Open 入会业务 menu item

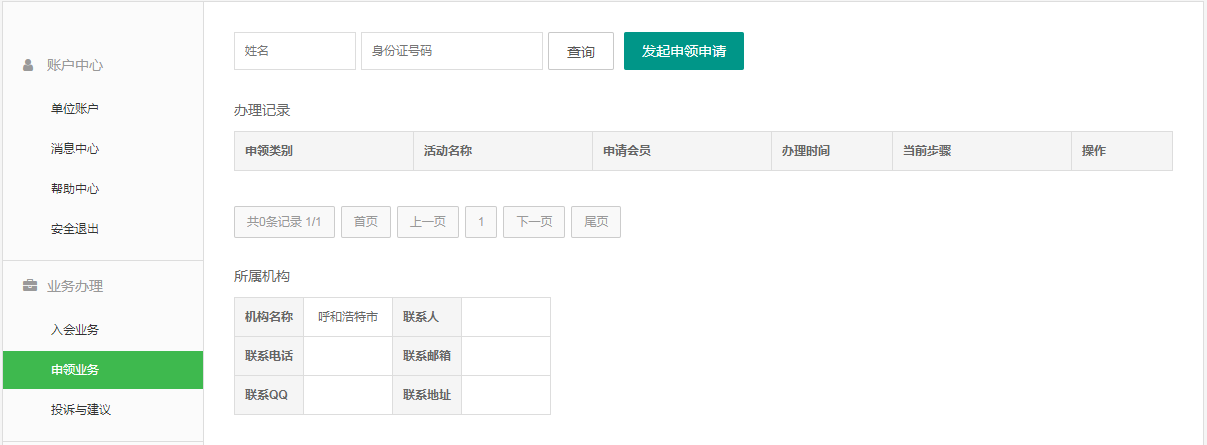(x=75, y=330)
